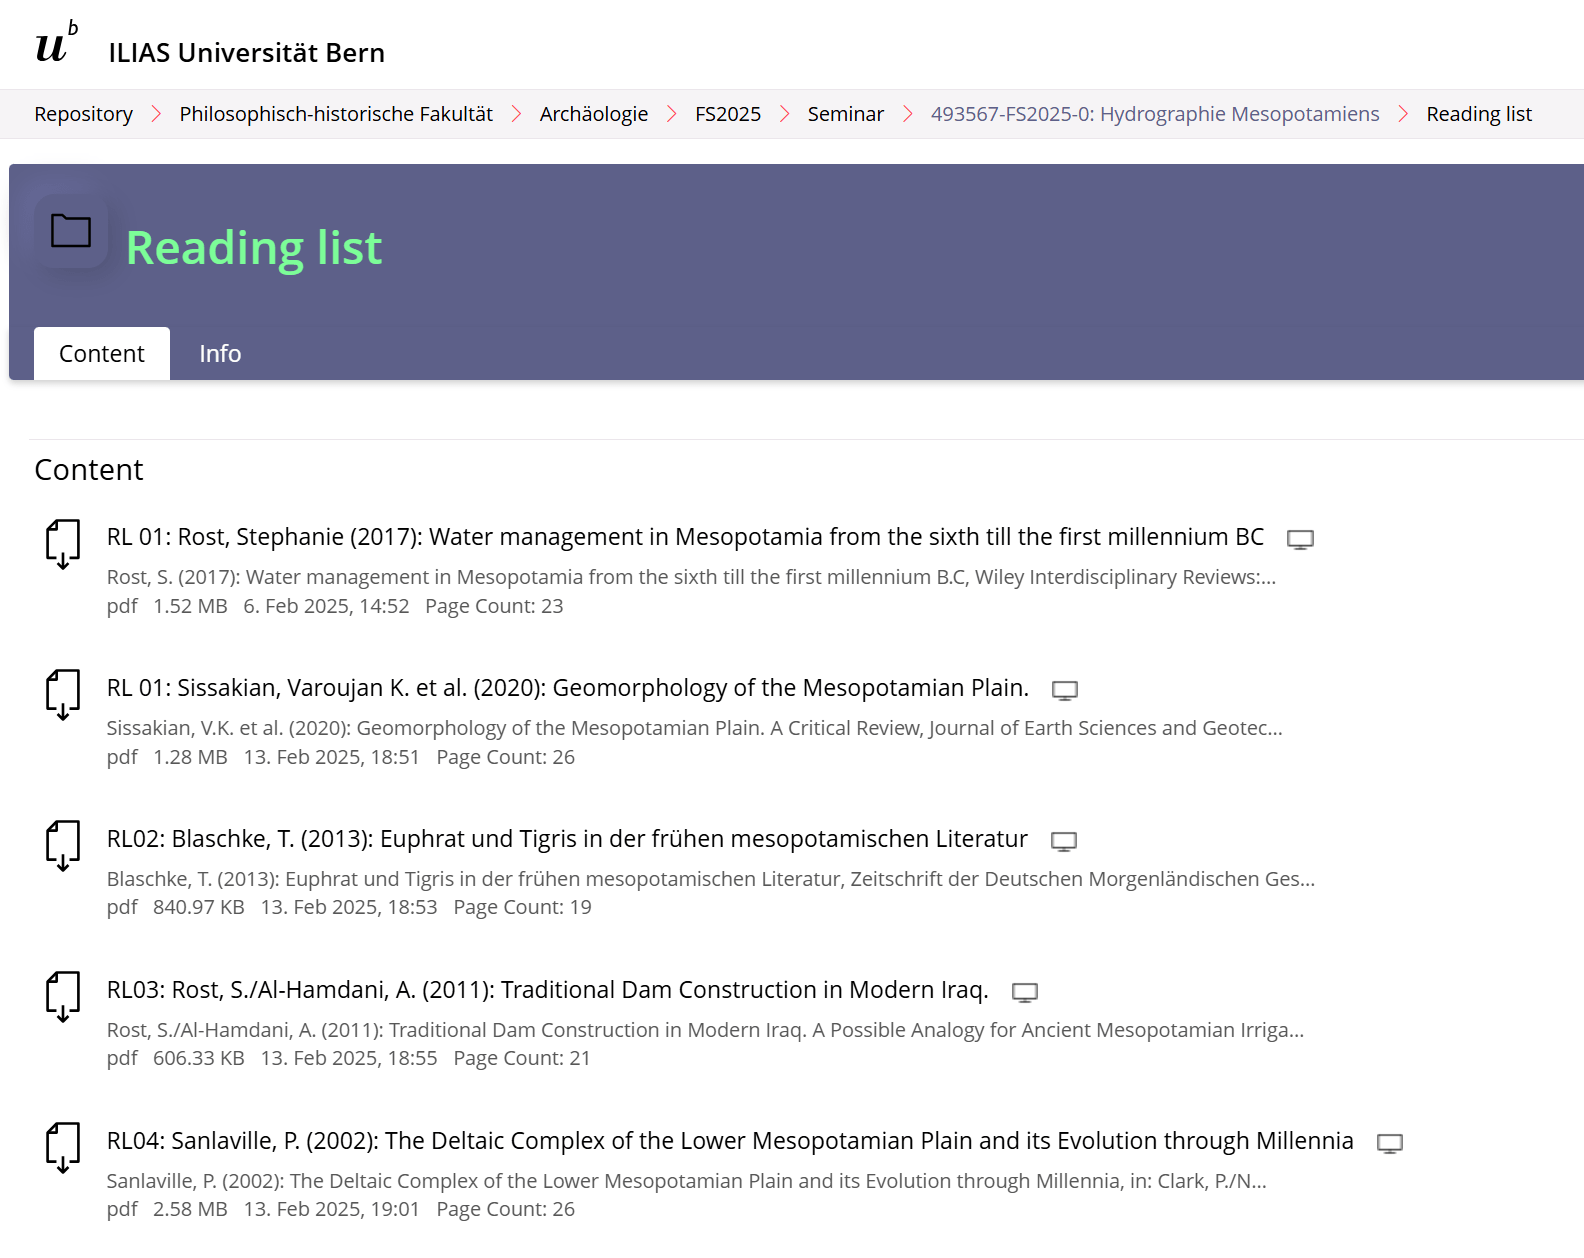Click file icon for Traditional Dam Construction entry
The width and height of the screenshot is (1584, 1258).
[x=63, y=997]
